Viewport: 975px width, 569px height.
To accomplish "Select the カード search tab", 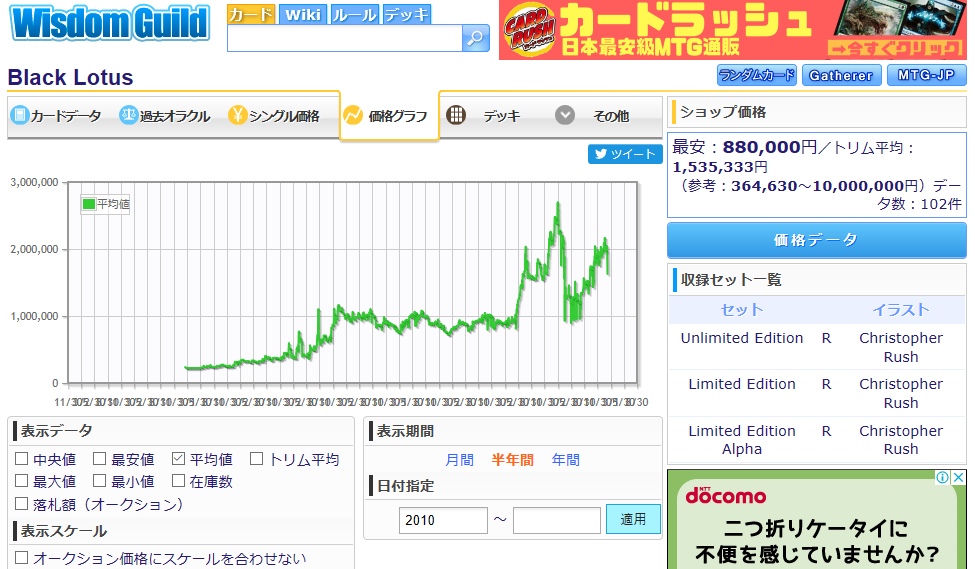I will (251, 14).
